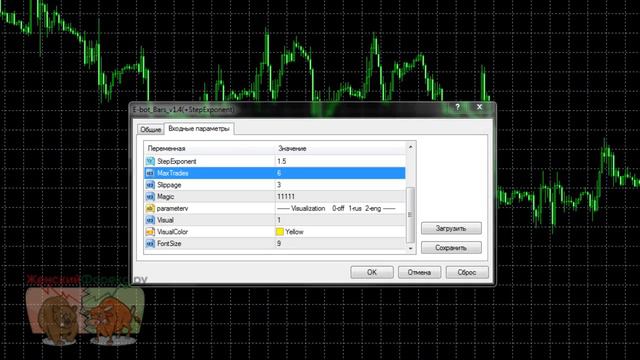Select the Входные параметры tab

pyautogui.click(x=199, y=129)
